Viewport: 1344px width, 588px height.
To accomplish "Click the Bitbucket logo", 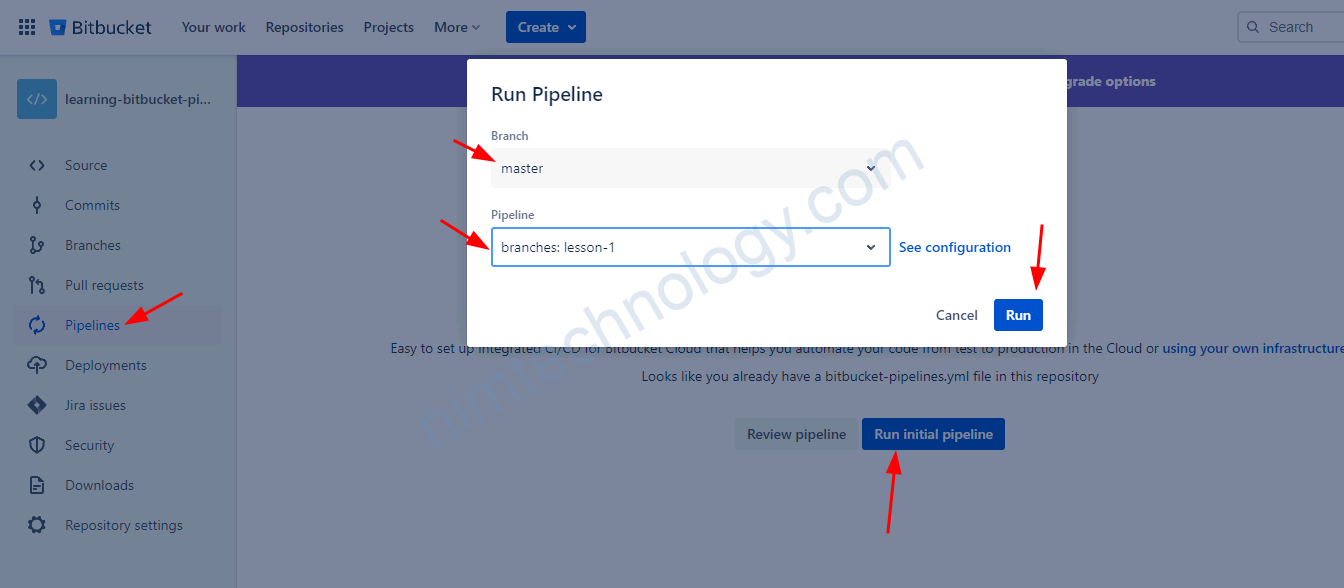I will click(101, 27).
